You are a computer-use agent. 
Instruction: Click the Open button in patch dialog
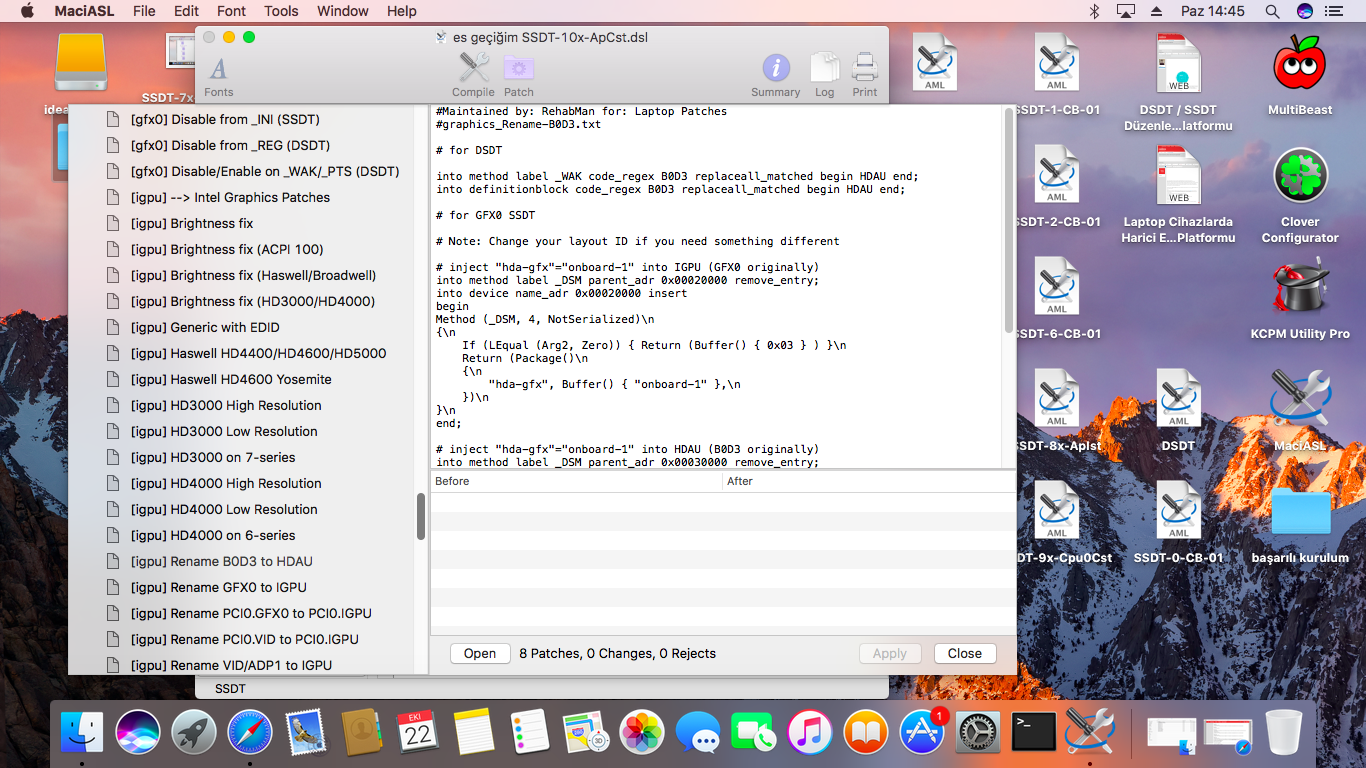[479, 653]
